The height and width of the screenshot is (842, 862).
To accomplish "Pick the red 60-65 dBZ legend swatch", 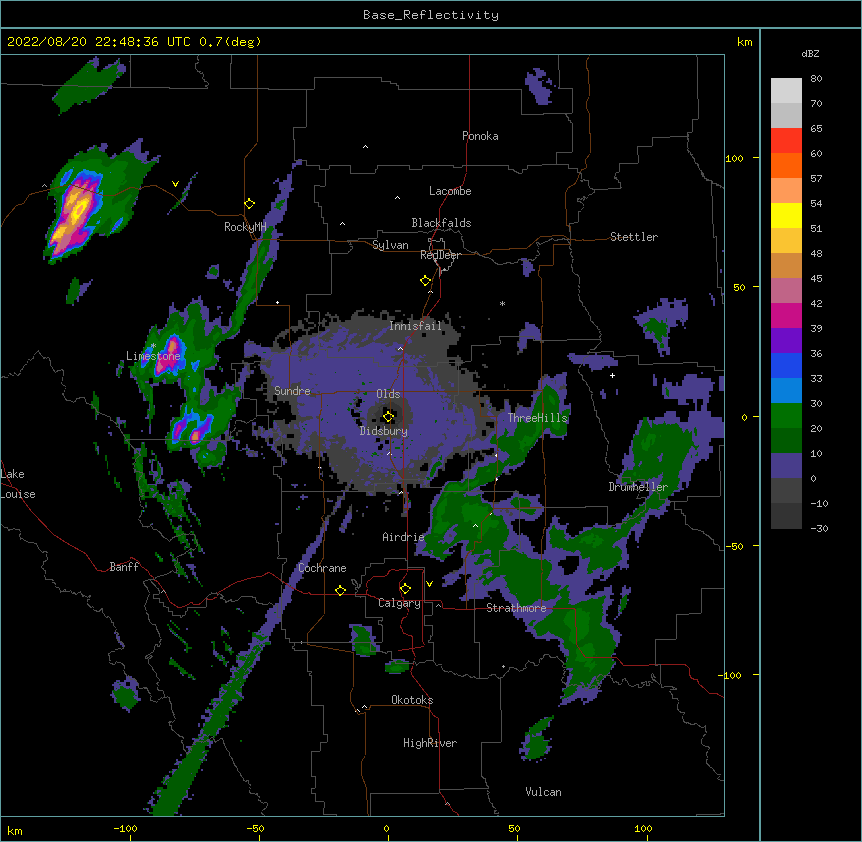I will coord(786,140).
